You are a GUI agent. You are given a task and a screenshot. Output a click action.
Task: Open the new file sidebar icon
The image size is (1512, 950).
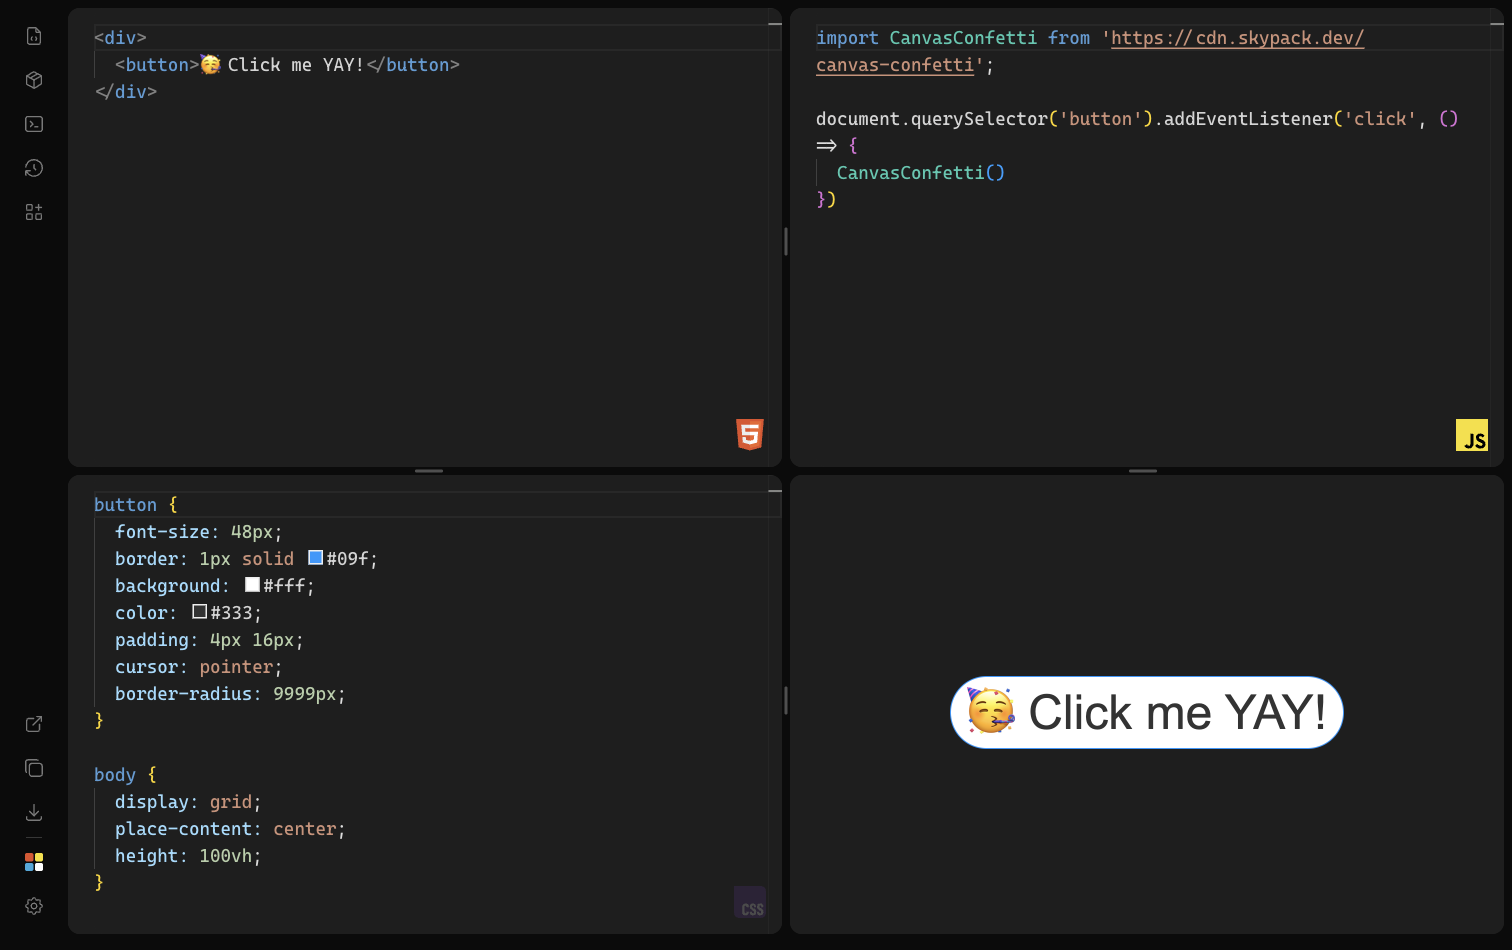click(34, 36)
